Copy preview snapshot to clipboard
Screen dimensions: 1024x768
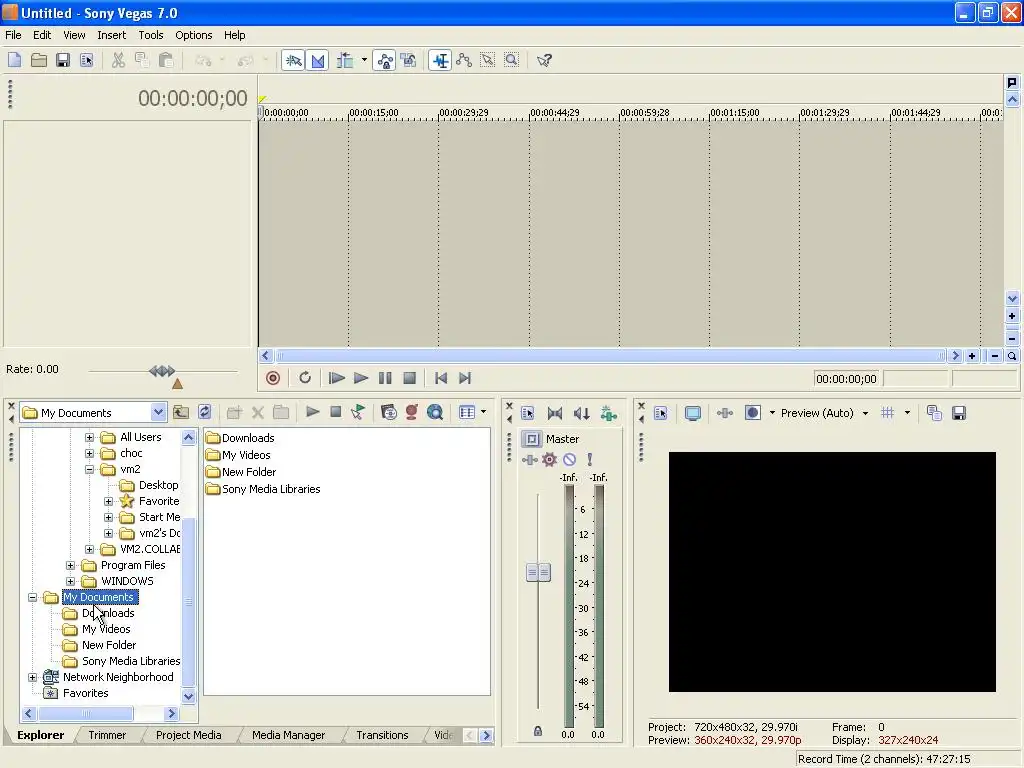coord(935,413)
